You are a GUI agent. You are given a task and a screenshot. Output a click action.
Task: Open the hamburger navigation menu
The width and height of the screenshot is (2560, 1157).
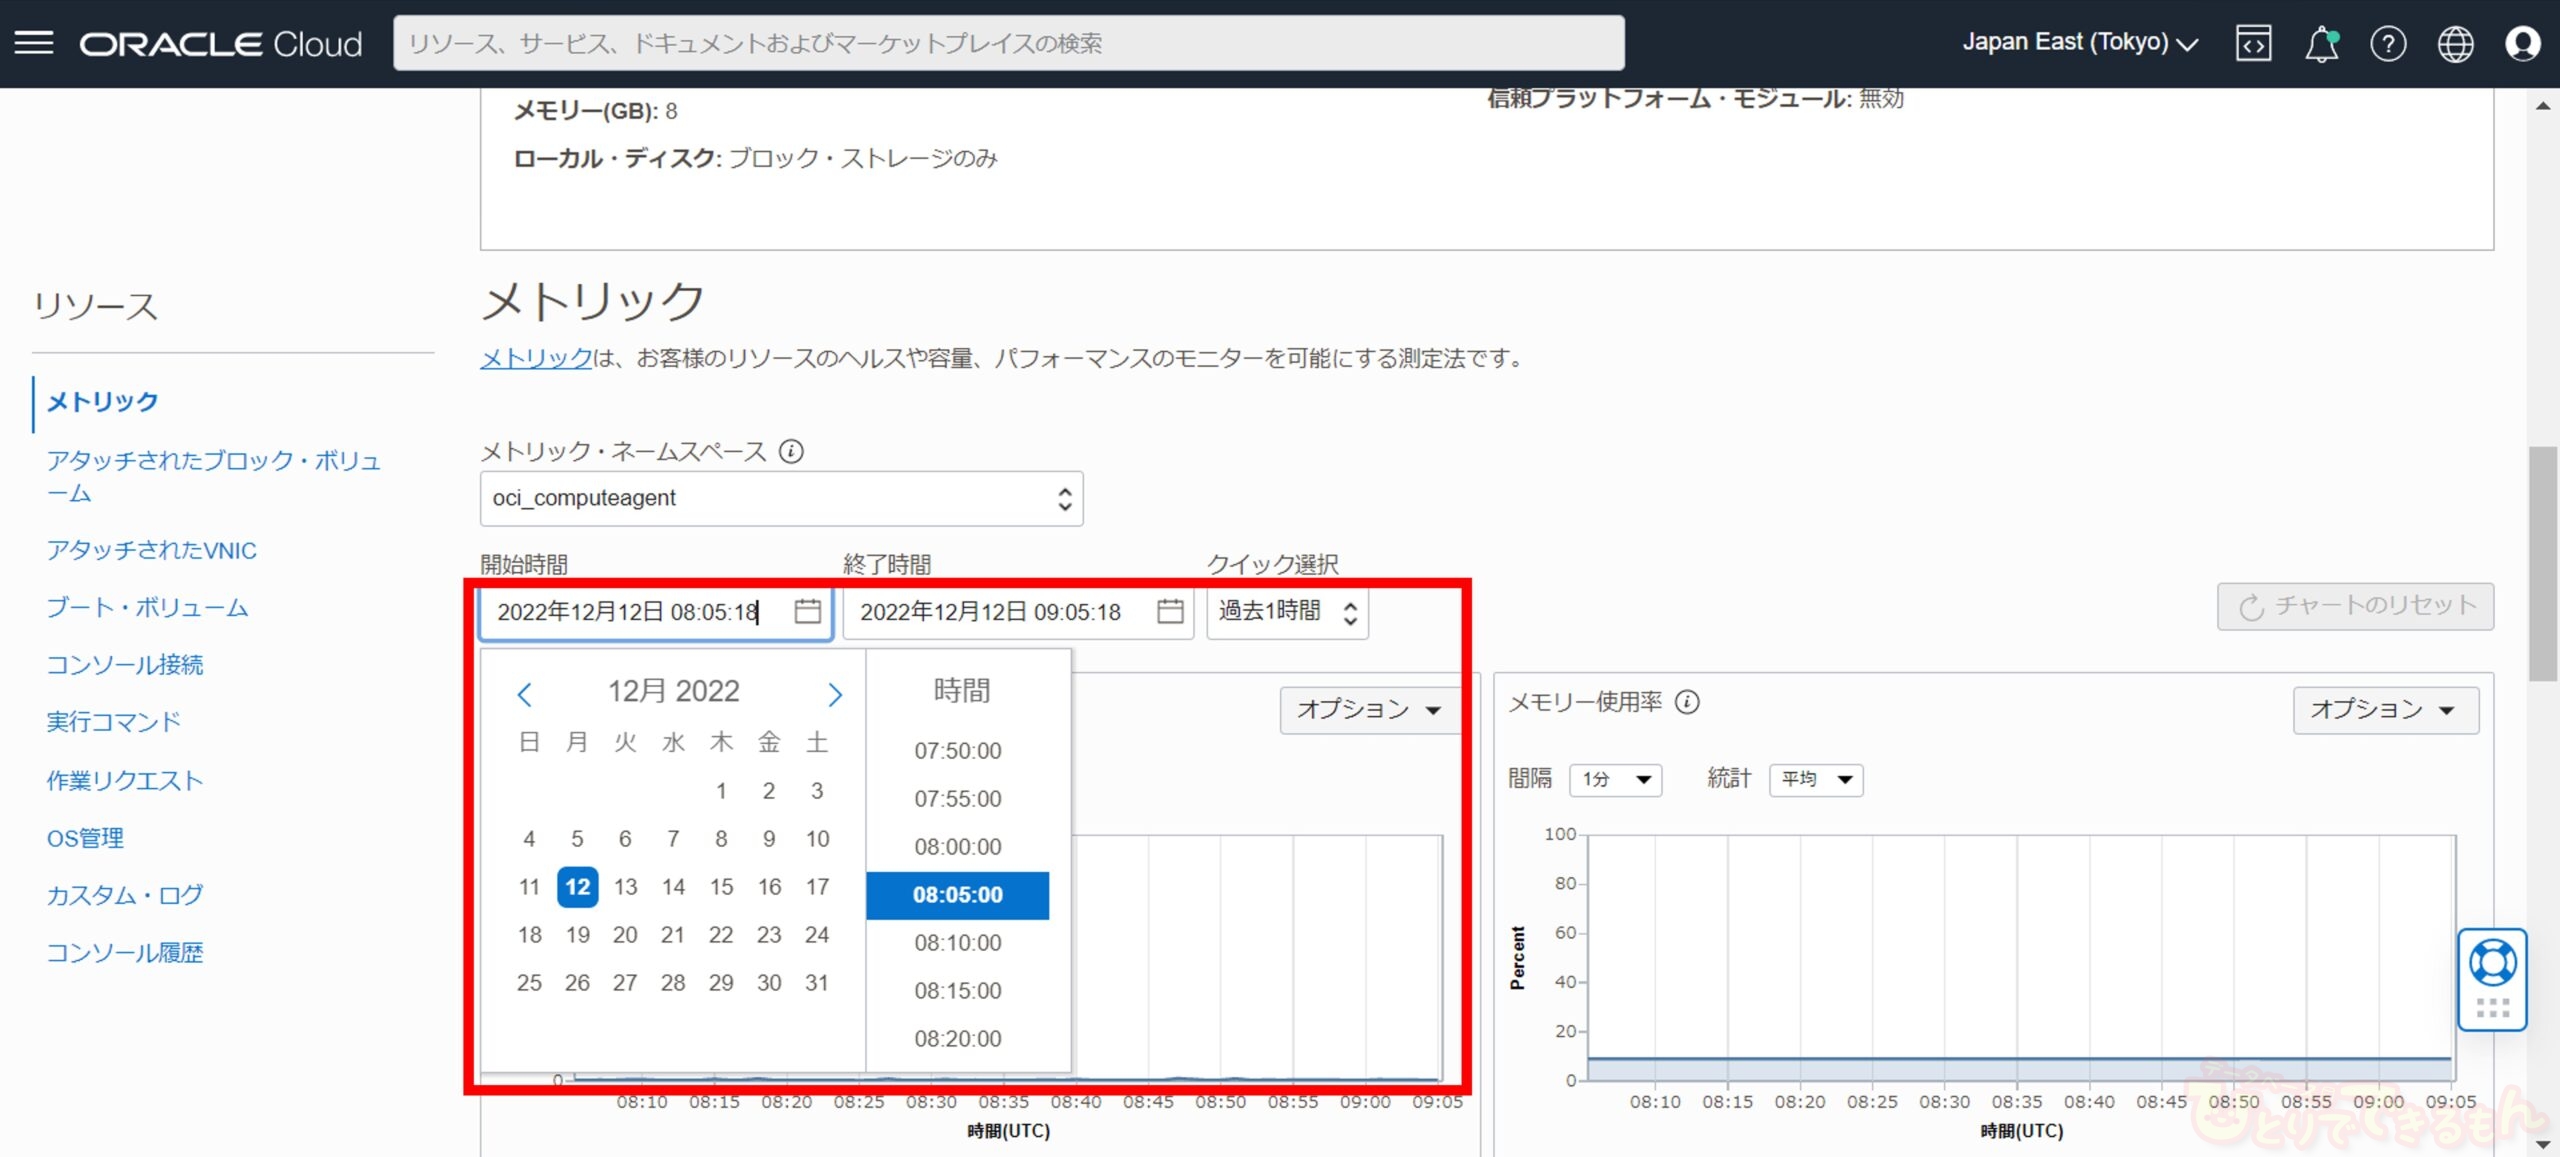coord(34,43)
